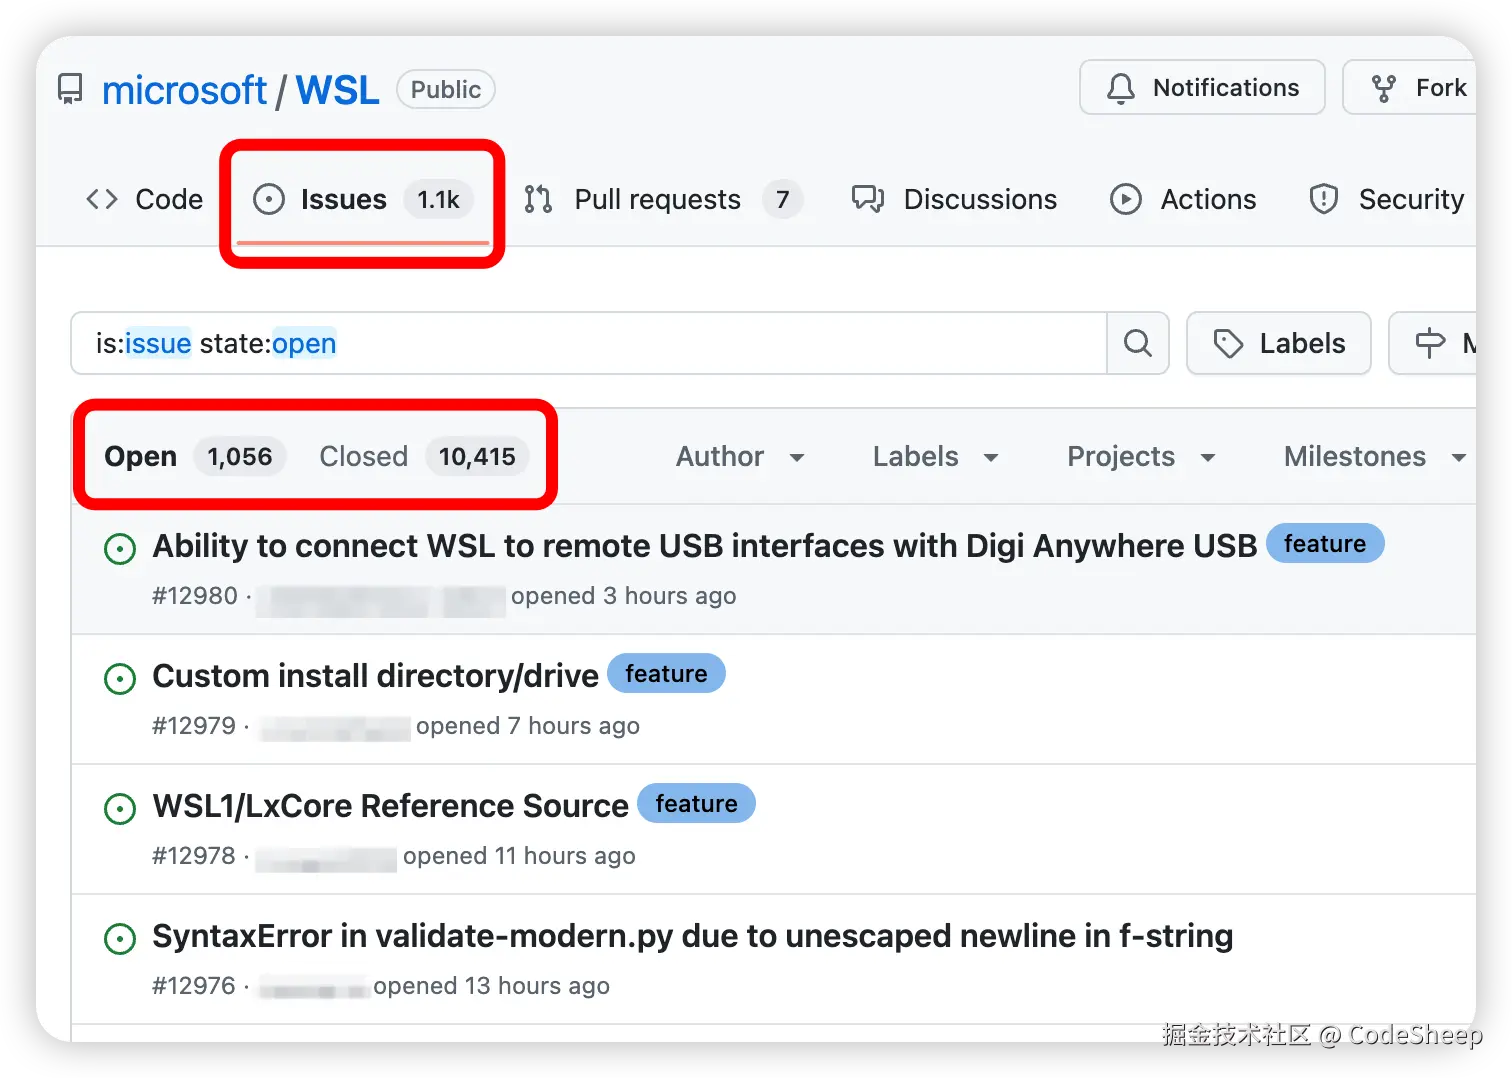Click the pull requests count 7 badge
Image resolution: width=1512 pixels, height=1078 pixels.
pos(782,200)
